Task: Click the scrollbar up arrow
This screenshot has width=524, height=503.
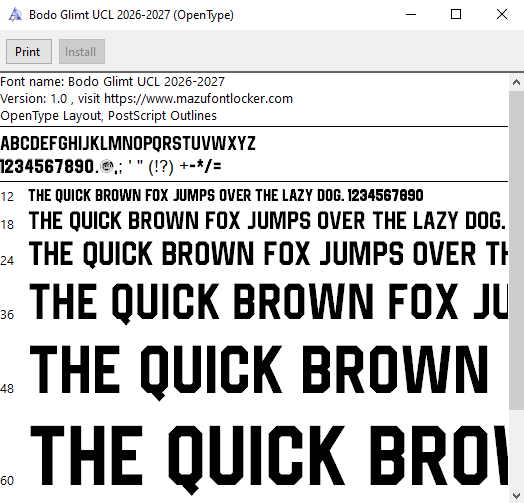Action: click(516, 82)
